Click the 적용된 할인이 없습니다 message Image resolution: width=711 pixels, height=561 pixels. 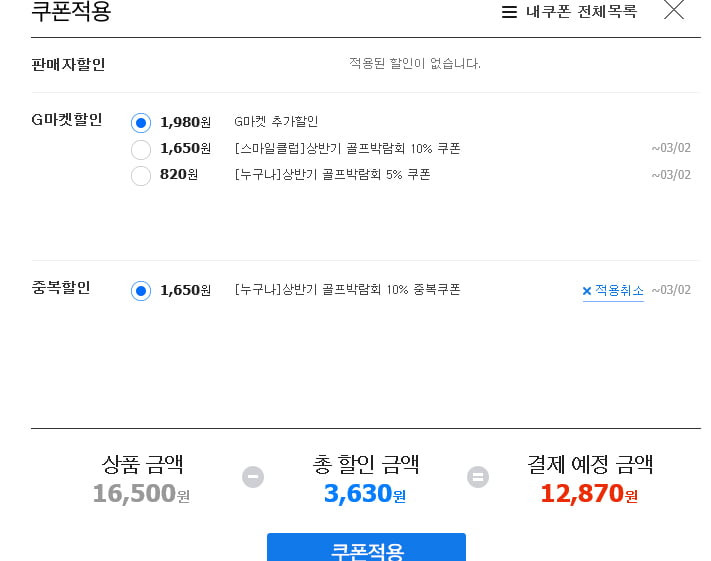point(415,63)
